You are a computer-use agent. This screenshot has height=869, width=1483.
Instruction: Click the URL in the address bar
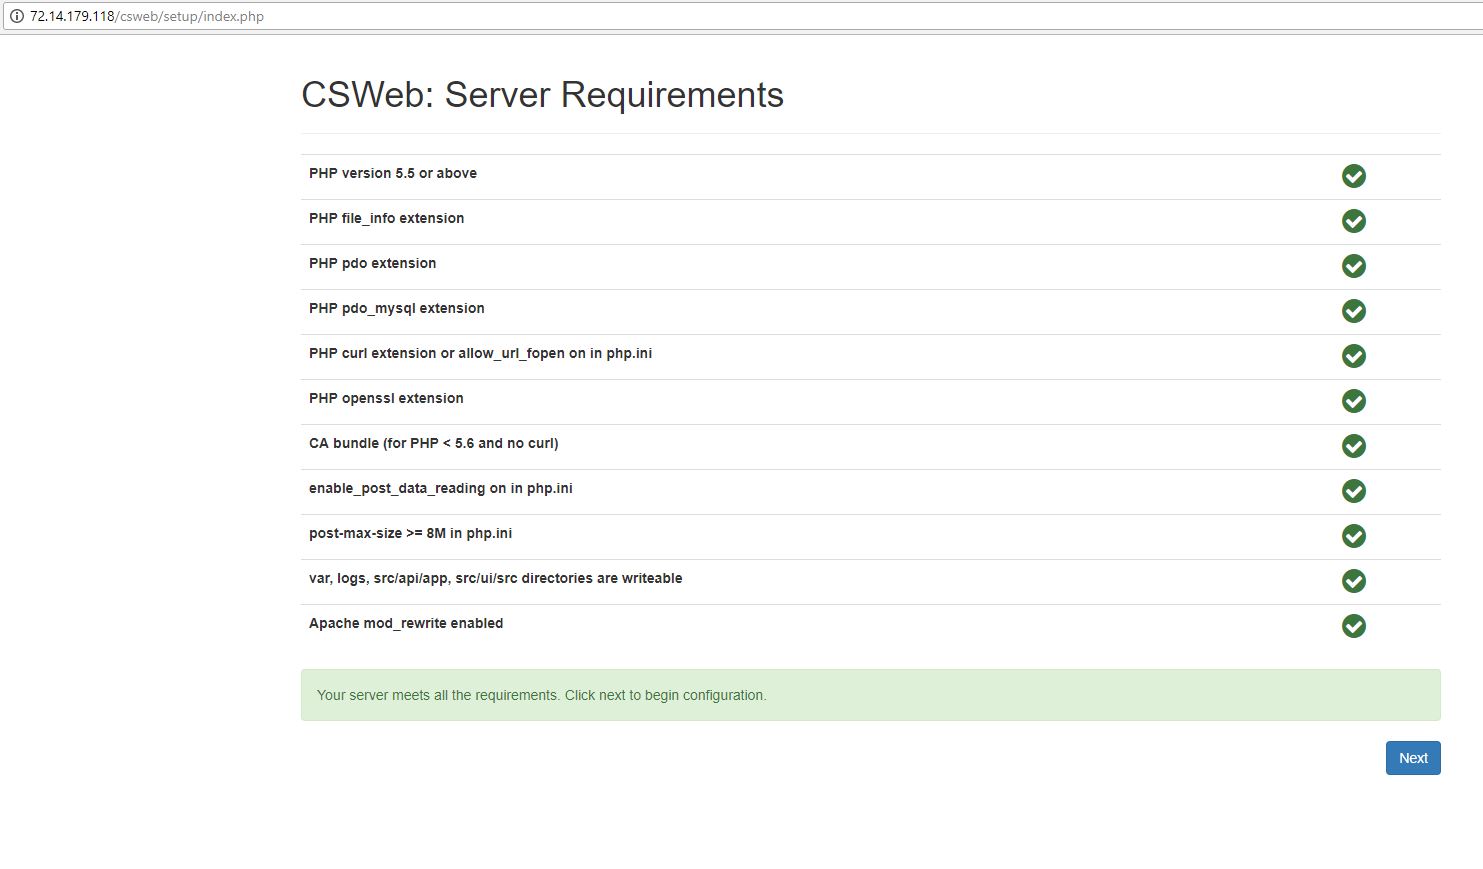coord(147,16)
